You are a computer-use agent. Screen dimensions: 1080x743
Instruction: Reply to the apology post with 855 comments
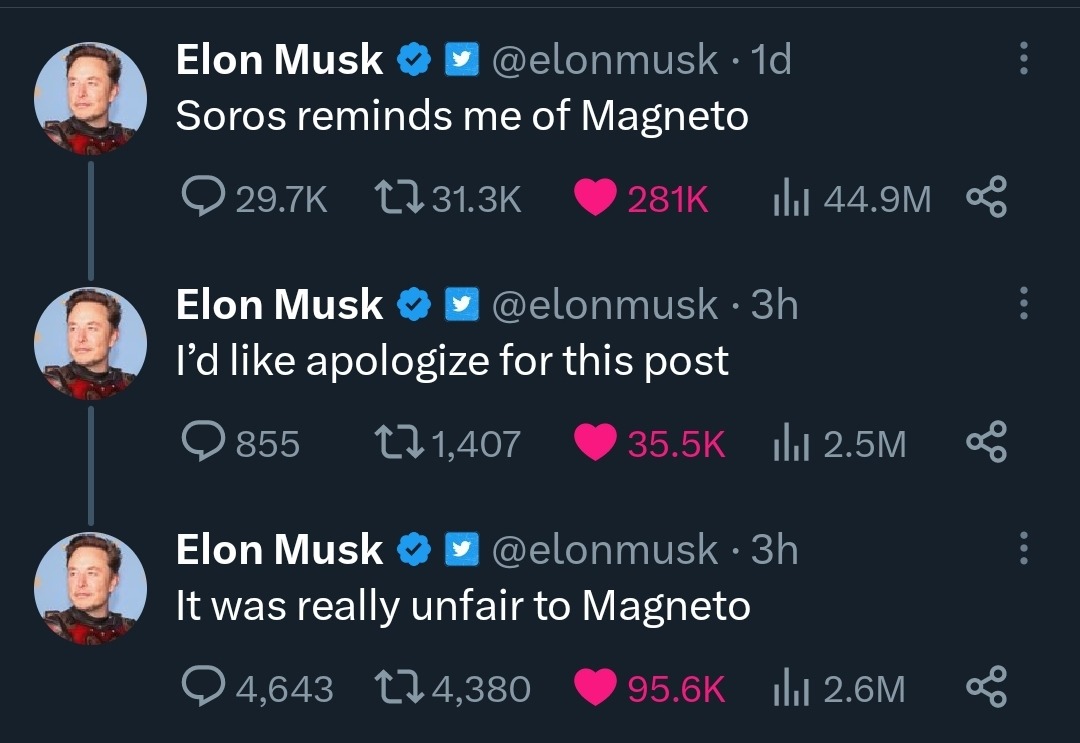[203, 443]
